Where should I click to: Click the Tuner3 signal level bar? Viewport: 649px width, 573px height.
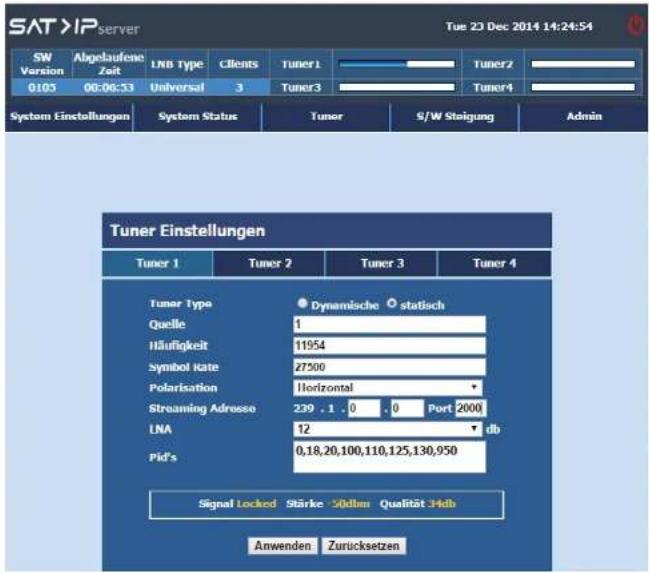(397, 87)
